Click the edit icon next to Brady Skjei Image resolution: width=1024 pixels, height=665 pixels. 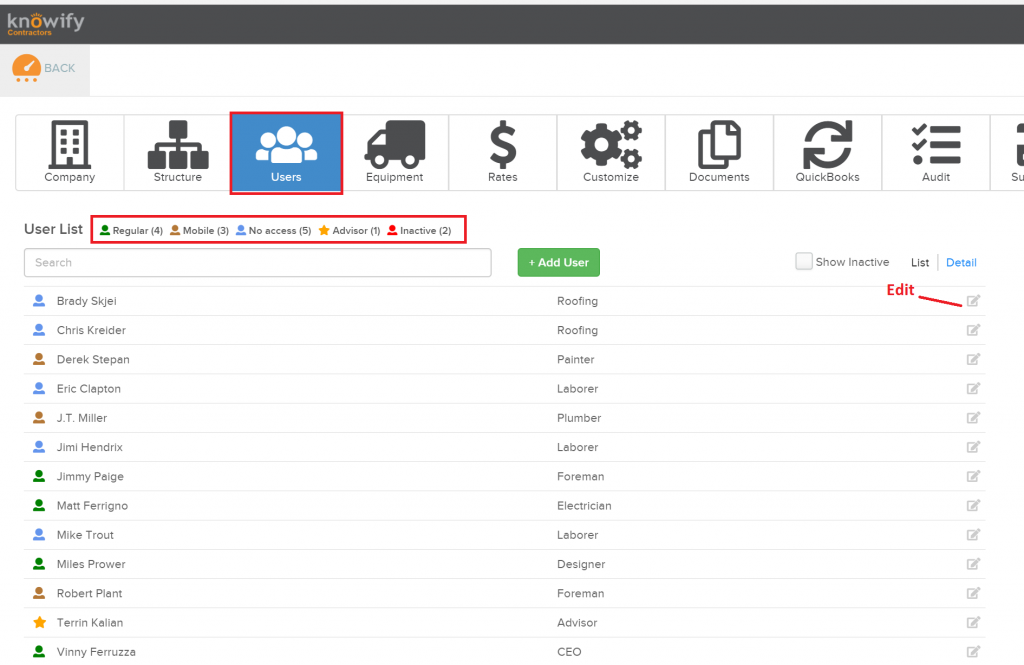(x=973, y=301)
